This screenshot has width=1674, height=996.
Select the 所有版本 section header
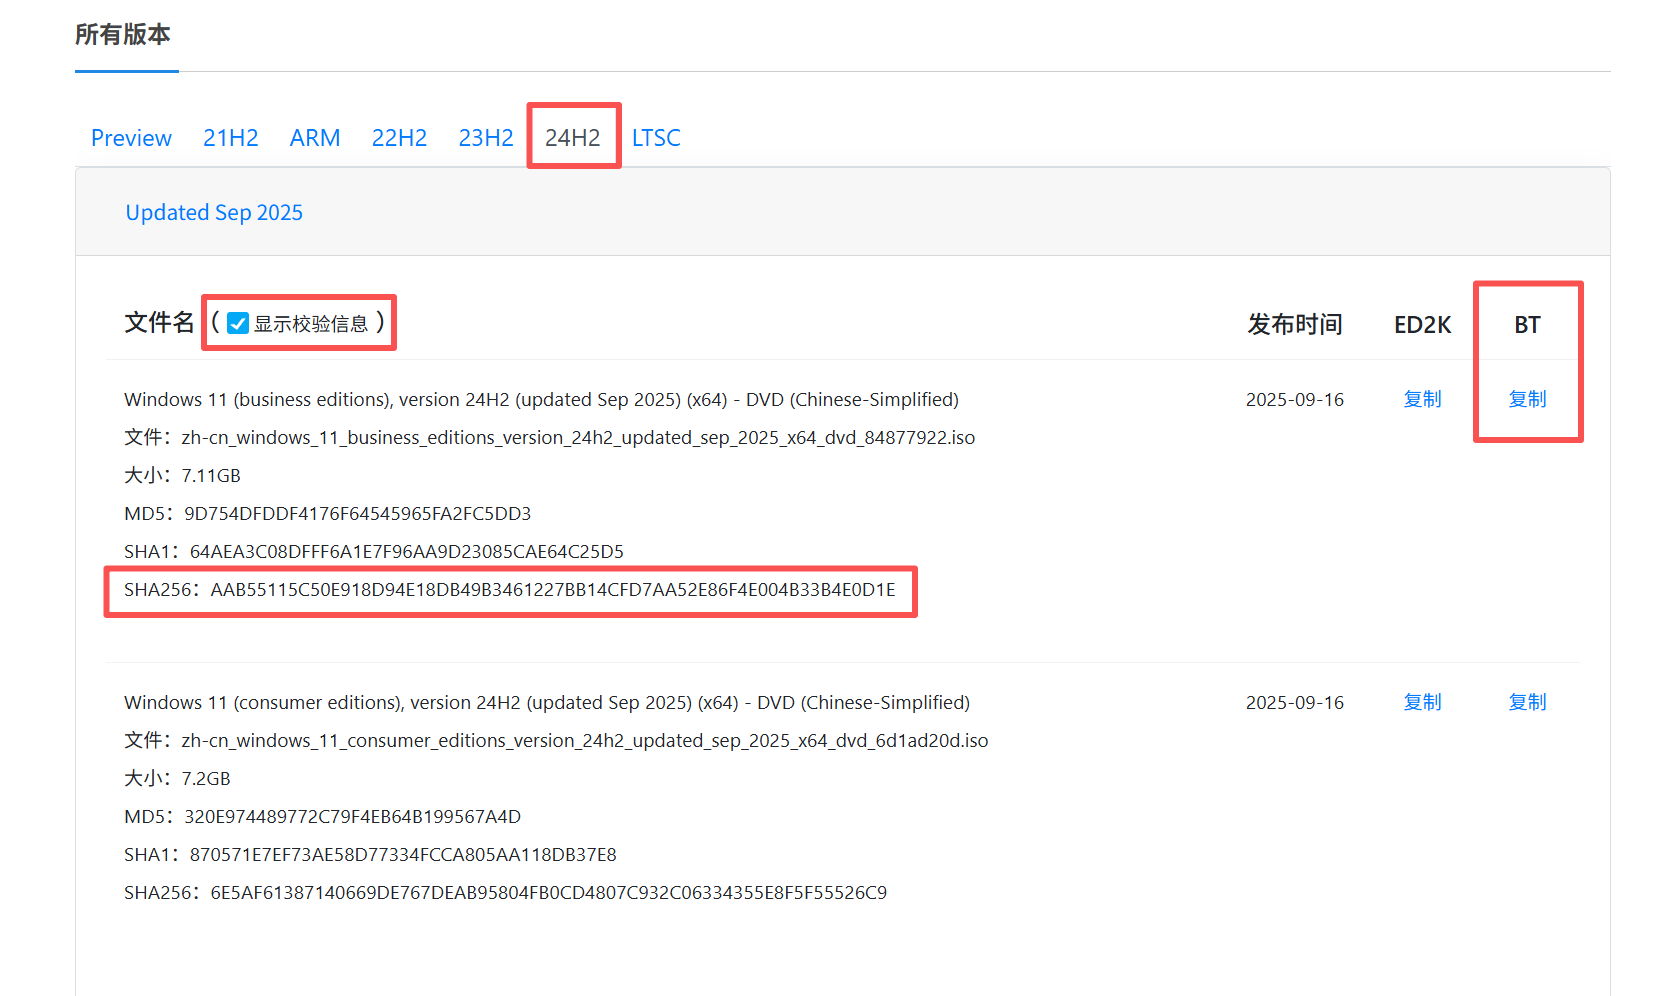coord(126,34)
